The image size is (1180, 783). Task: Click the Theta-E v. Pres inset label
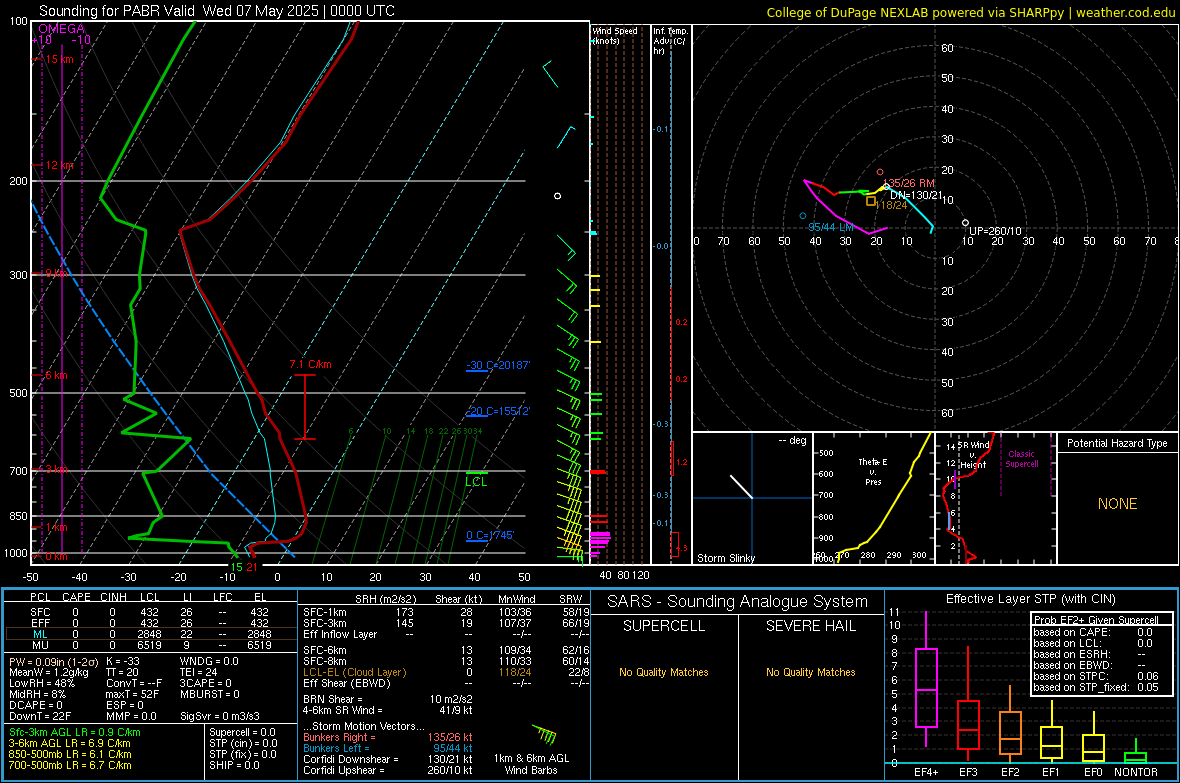point(873,471)
